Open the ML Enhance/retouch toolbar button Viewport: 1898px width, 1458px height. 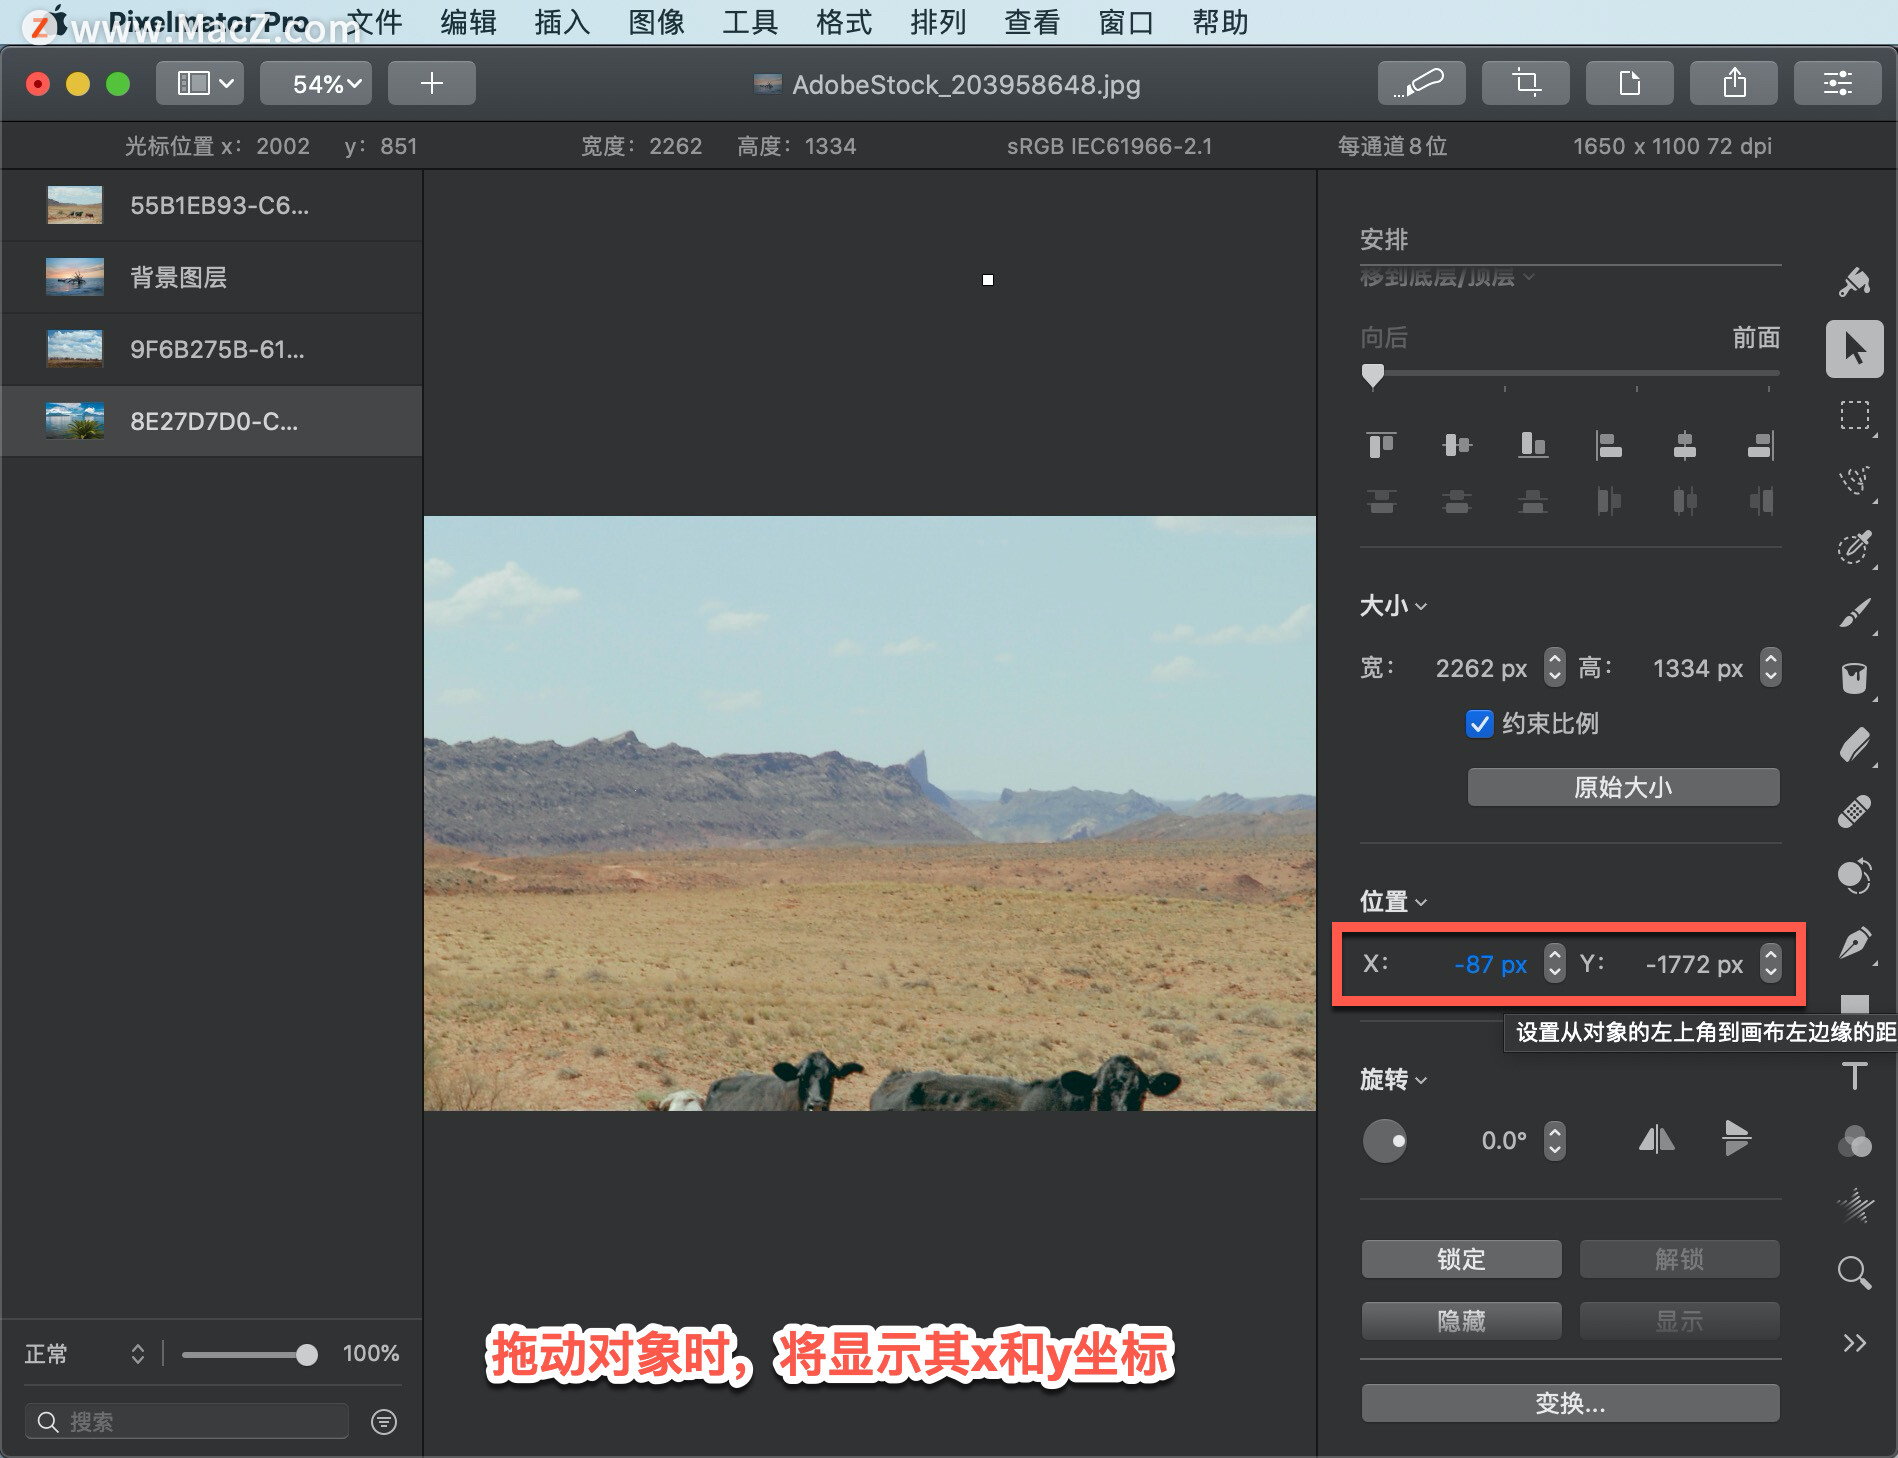point(1421,83)
